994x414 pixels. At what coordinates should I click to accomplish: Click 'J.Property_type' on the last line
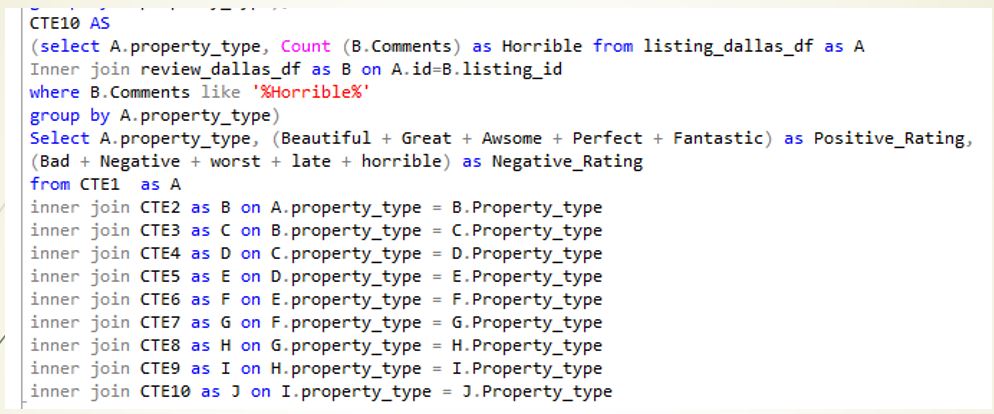point(537,392)
